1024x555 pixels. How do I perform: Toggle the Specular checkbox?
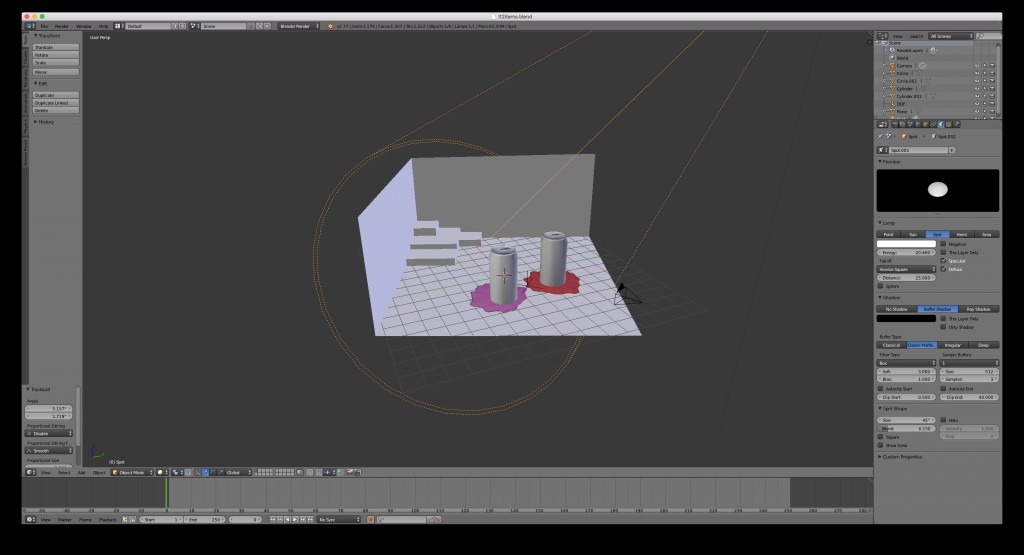(943, 261)
